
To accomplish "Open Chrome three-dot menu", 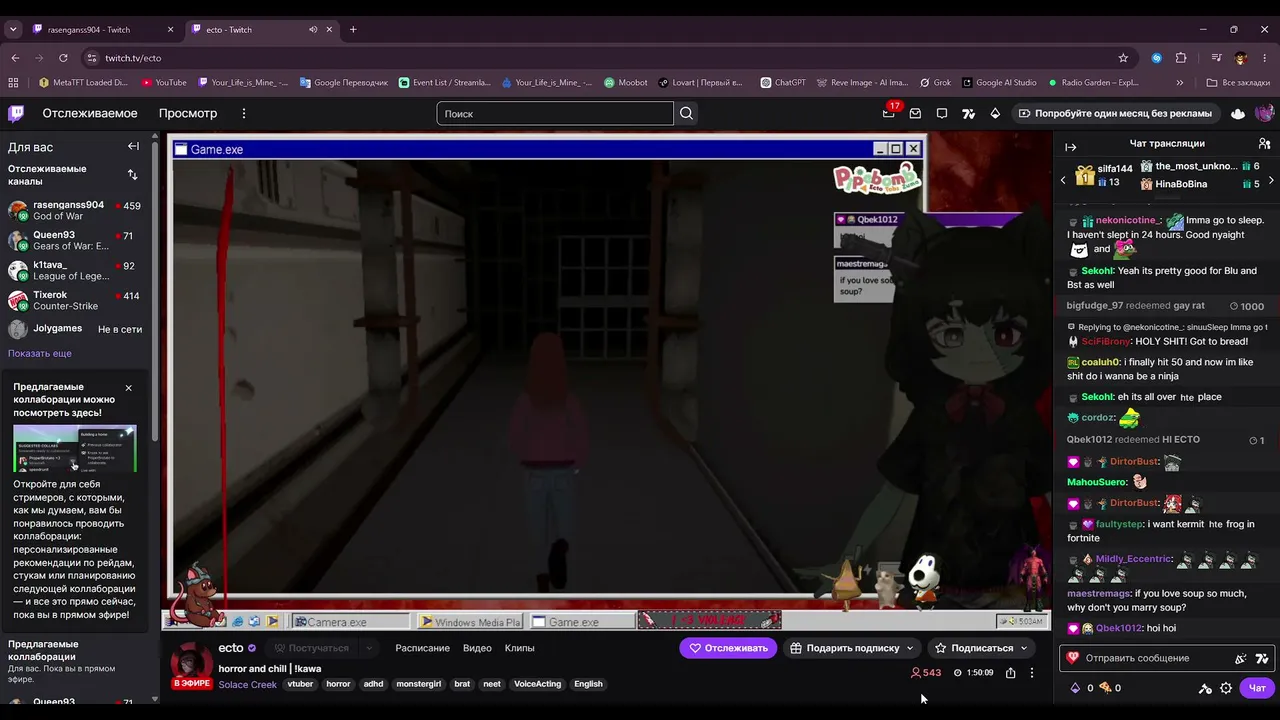I will tap(1265, 58).
